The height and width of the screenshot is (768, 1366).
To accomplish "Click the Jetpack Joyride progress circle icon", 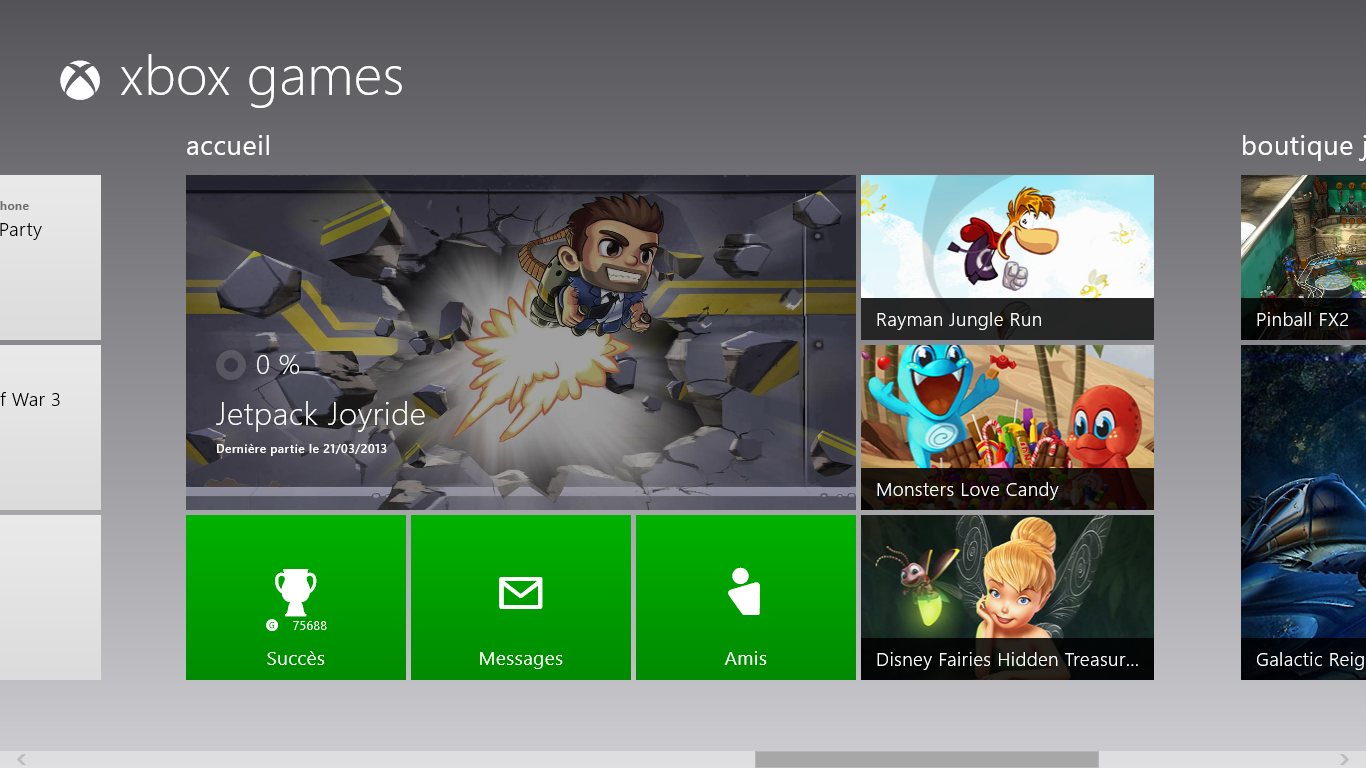I will click(231, 365).
